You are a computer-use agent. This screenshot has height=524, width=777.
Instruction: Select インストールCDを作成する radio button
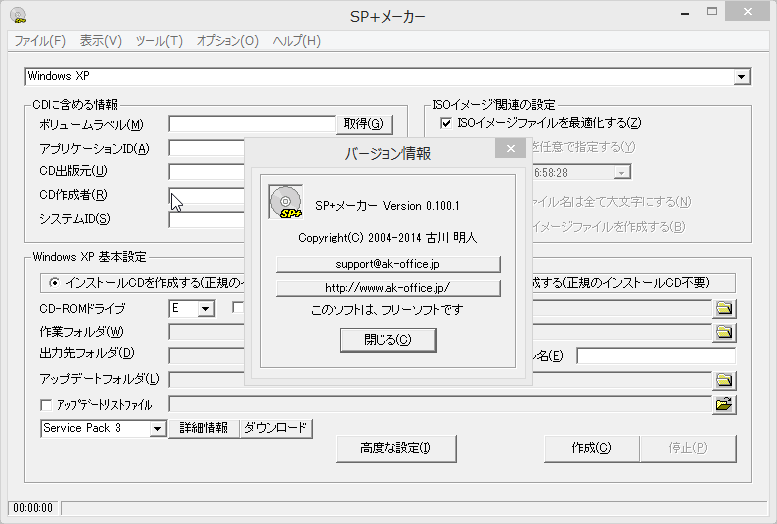click(54, 283)
